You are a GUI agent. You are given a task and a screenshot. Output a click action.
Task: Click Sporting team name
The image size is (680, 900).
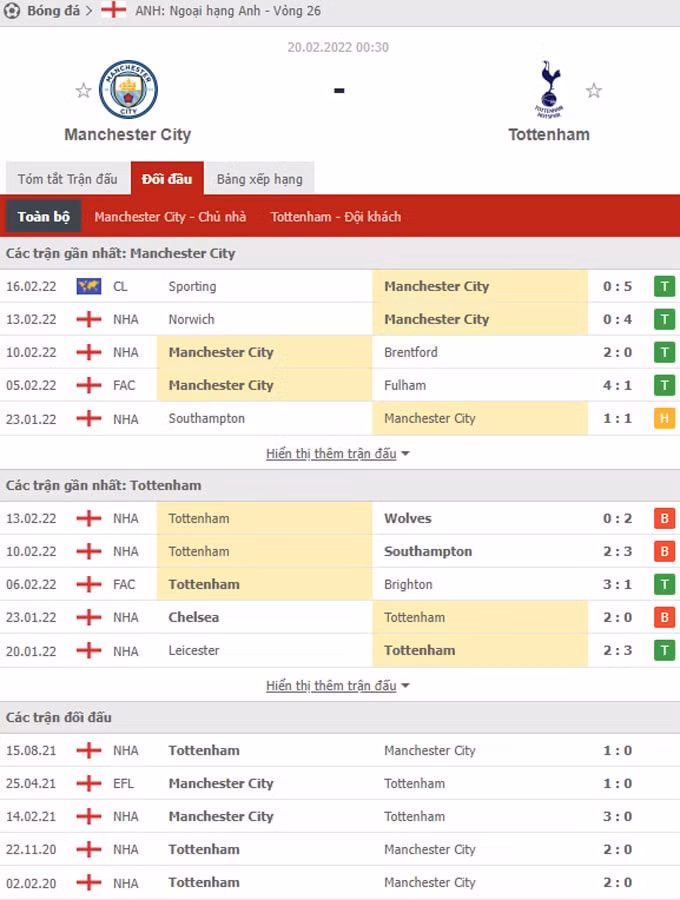192,286
